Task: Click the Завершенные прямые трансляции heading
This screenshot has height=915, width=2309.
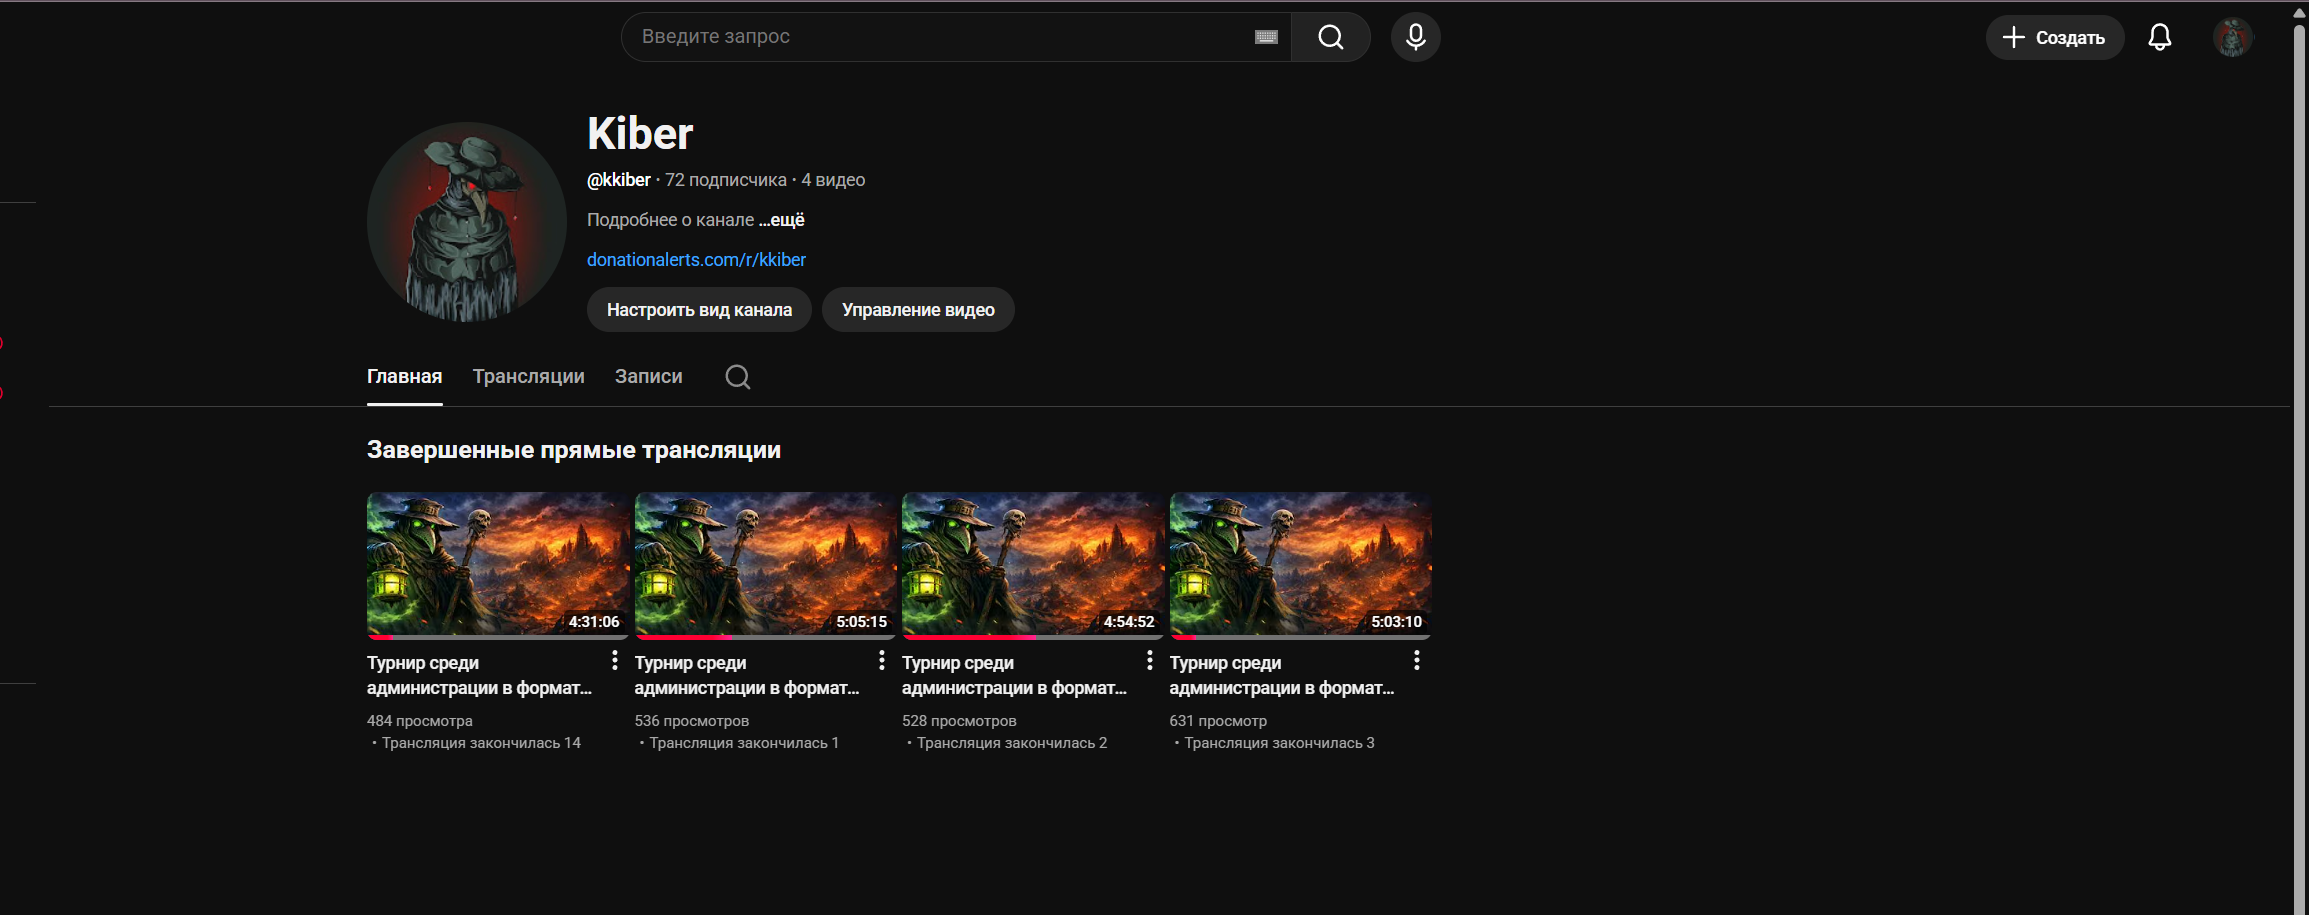Action: click(x=574, y=450)
